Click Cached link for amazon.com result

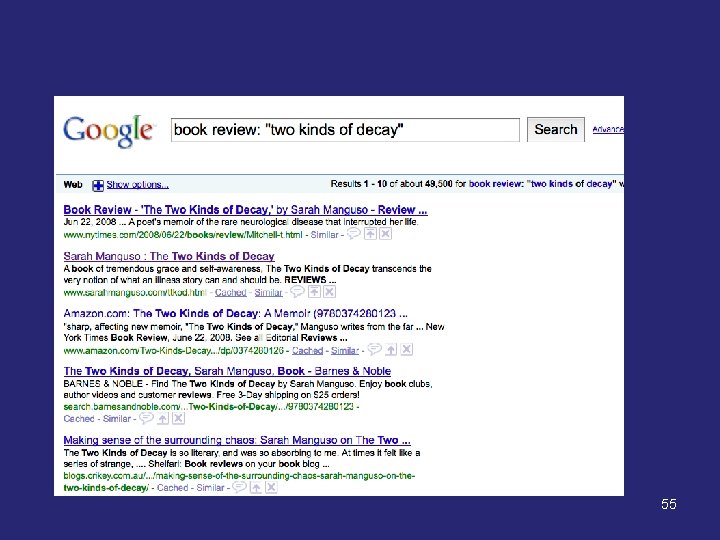308,350
